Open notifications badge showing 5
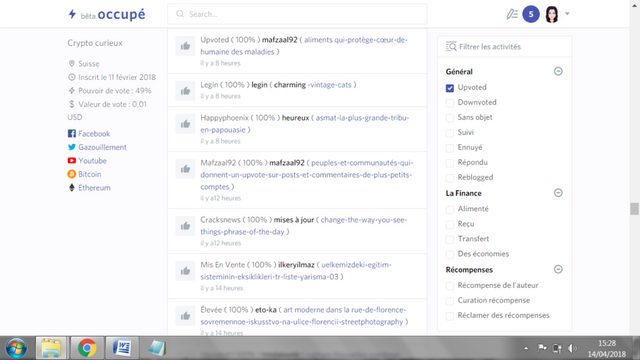The image size is (640, 360). 531,14
